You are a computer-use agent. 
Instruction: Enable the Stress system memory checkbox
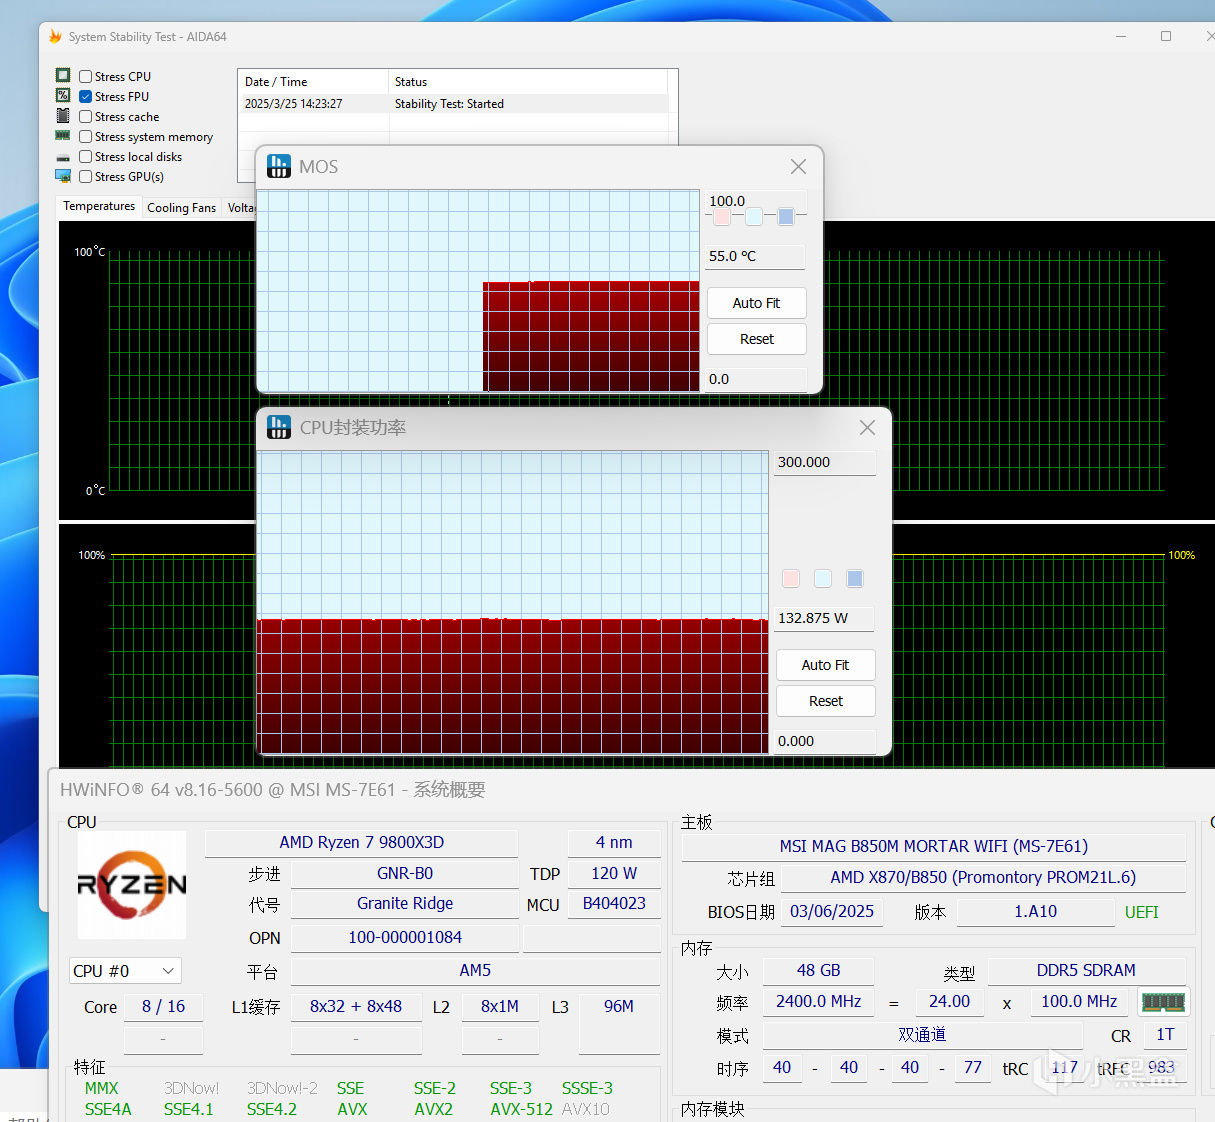click(86, 136)
